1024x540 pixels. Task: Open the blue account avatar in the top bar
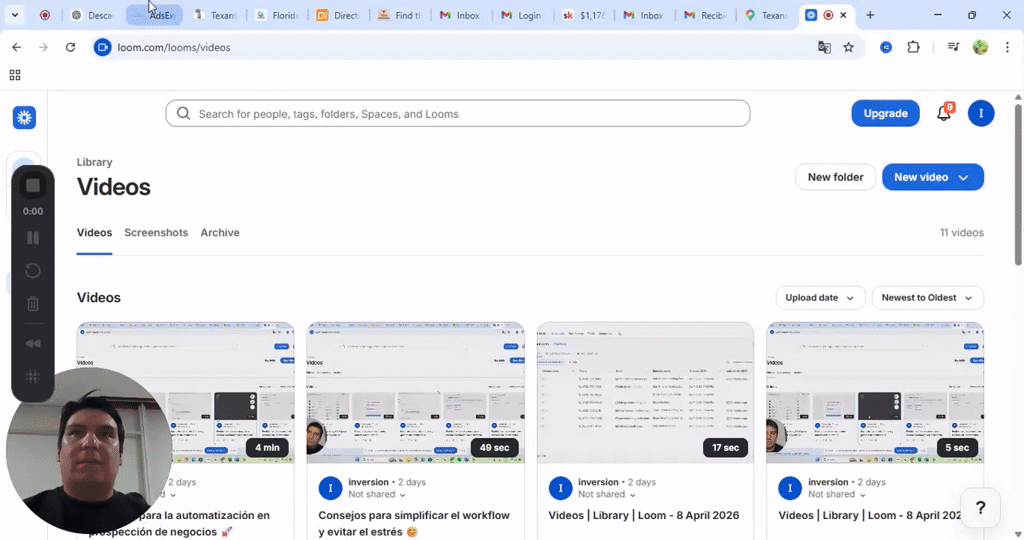click(981, 113)
